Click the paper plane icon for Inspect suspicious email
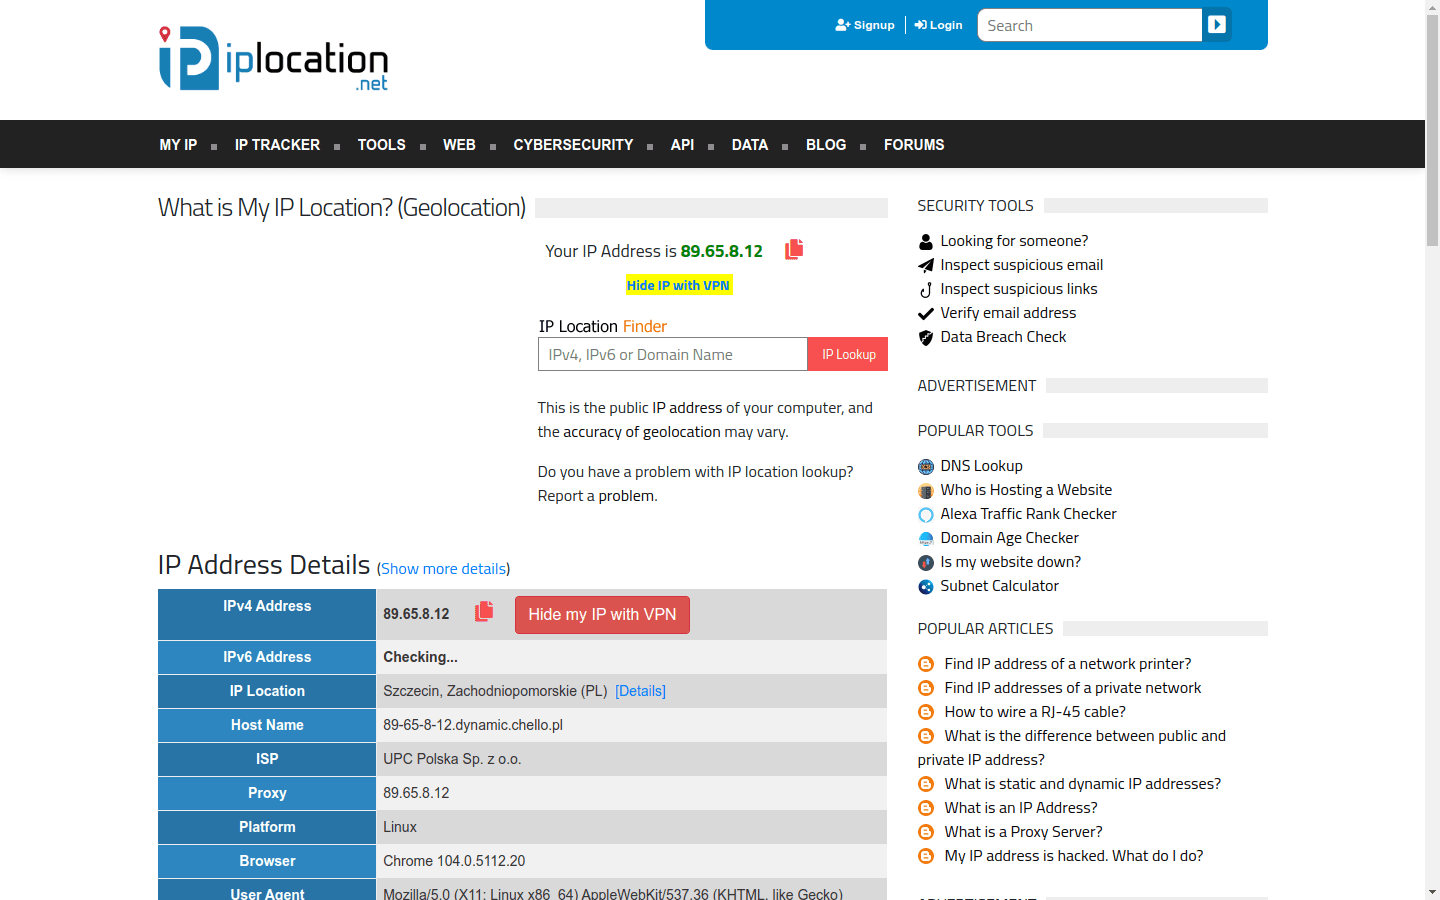 click(x=925, y=265)
